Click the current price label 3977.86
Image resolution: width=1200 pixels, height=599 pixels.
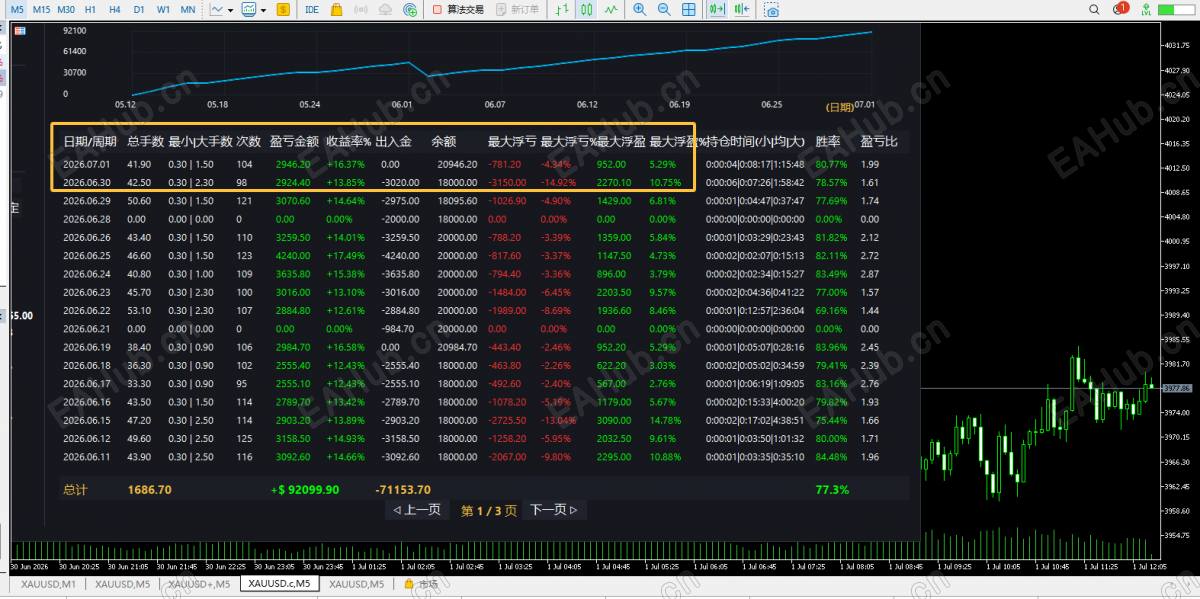pyautogui.click(x=1177, y=388)
